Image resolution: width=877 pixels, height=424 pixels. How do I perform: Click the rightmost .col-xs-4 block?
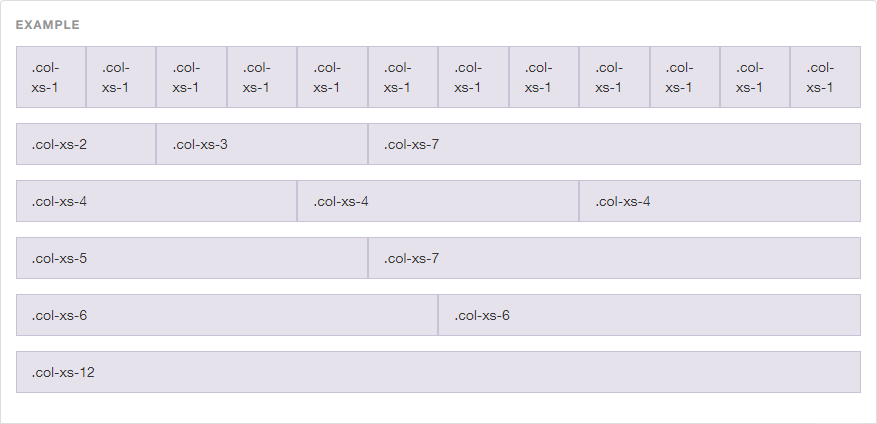tap(720, 201)
